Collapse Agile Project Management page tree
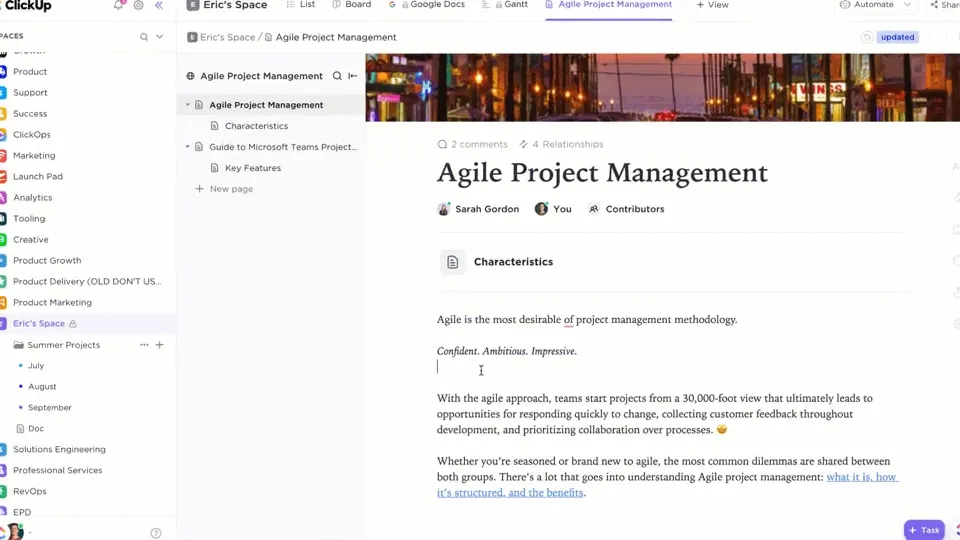The image size is (960, 540). pyautogui.click(x=188, y=105)
